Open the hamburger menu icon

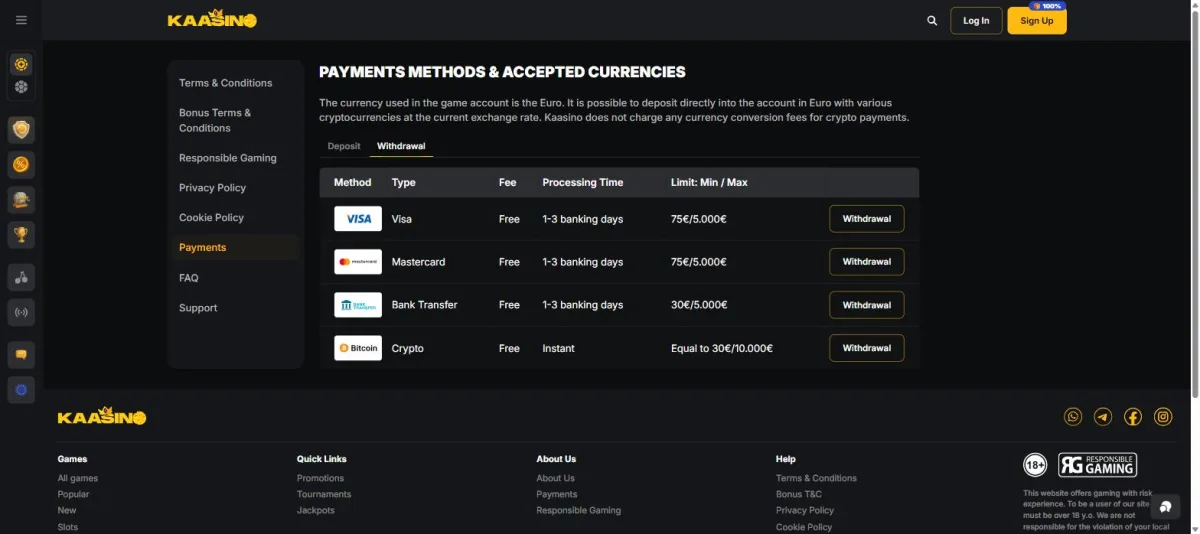(x=21, y=20)
